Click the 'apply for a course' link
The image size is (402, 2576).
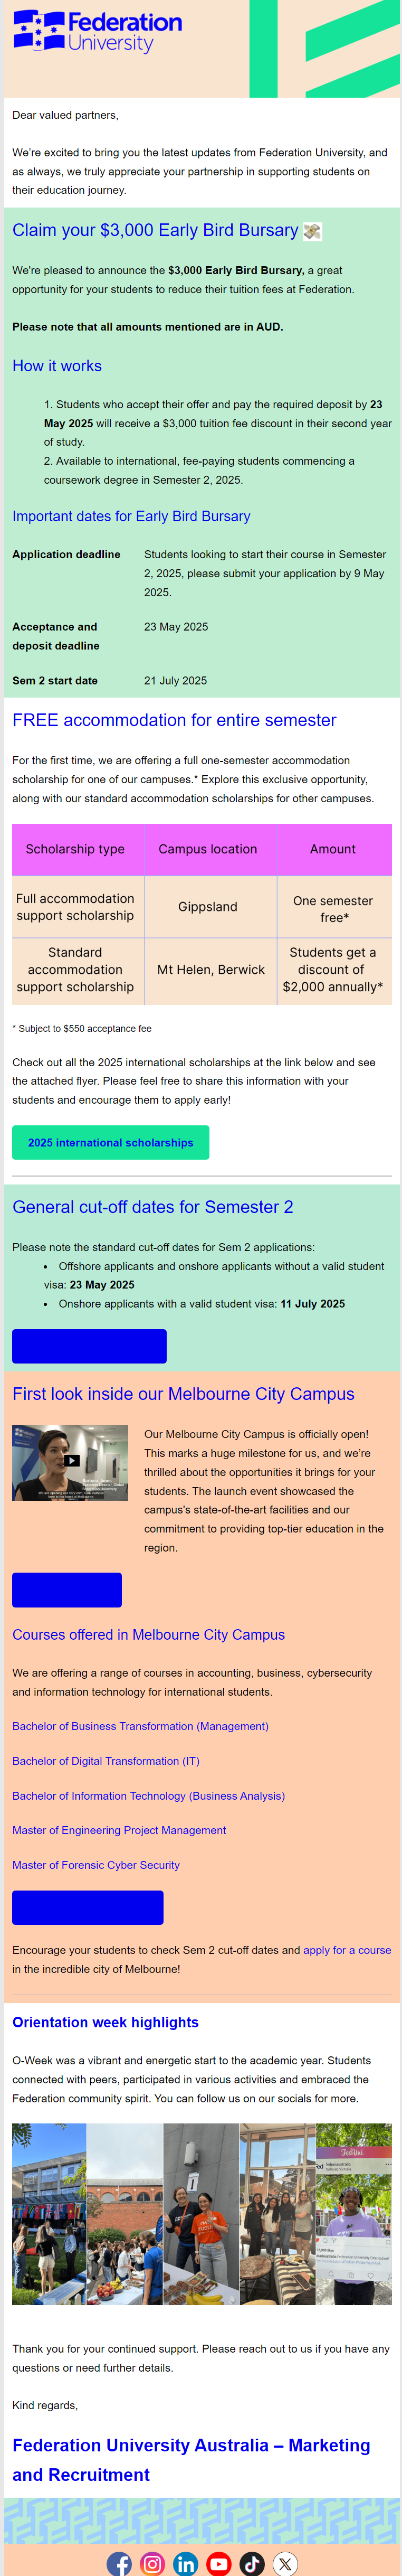[347, 1949]
